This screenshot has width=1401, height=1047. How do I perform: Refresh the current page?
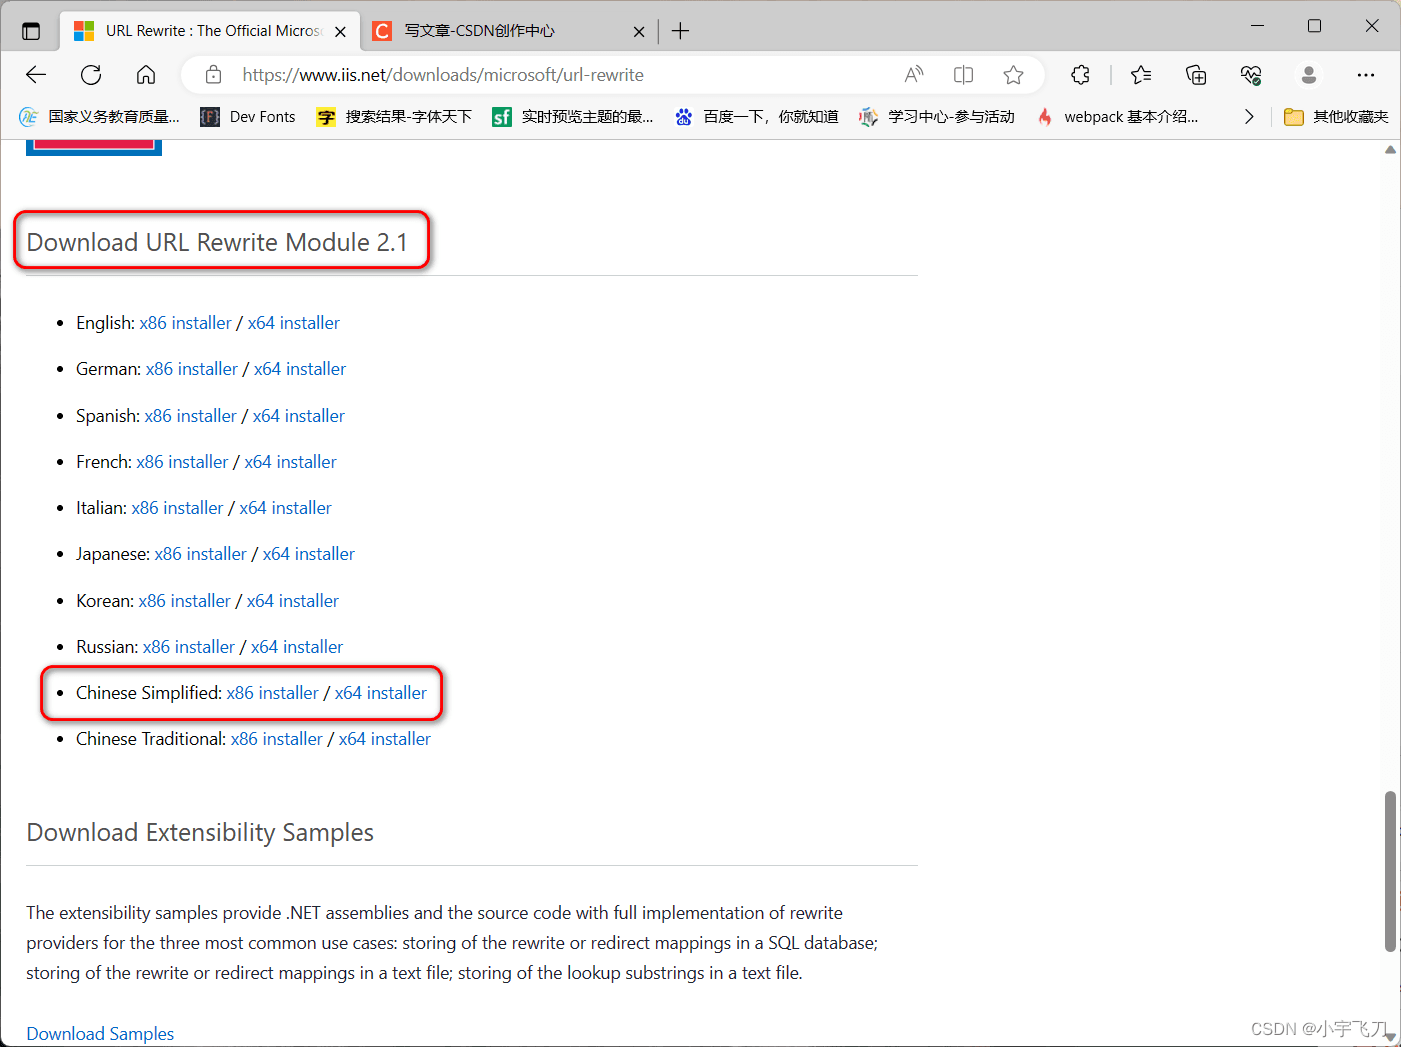pos(91,75)
